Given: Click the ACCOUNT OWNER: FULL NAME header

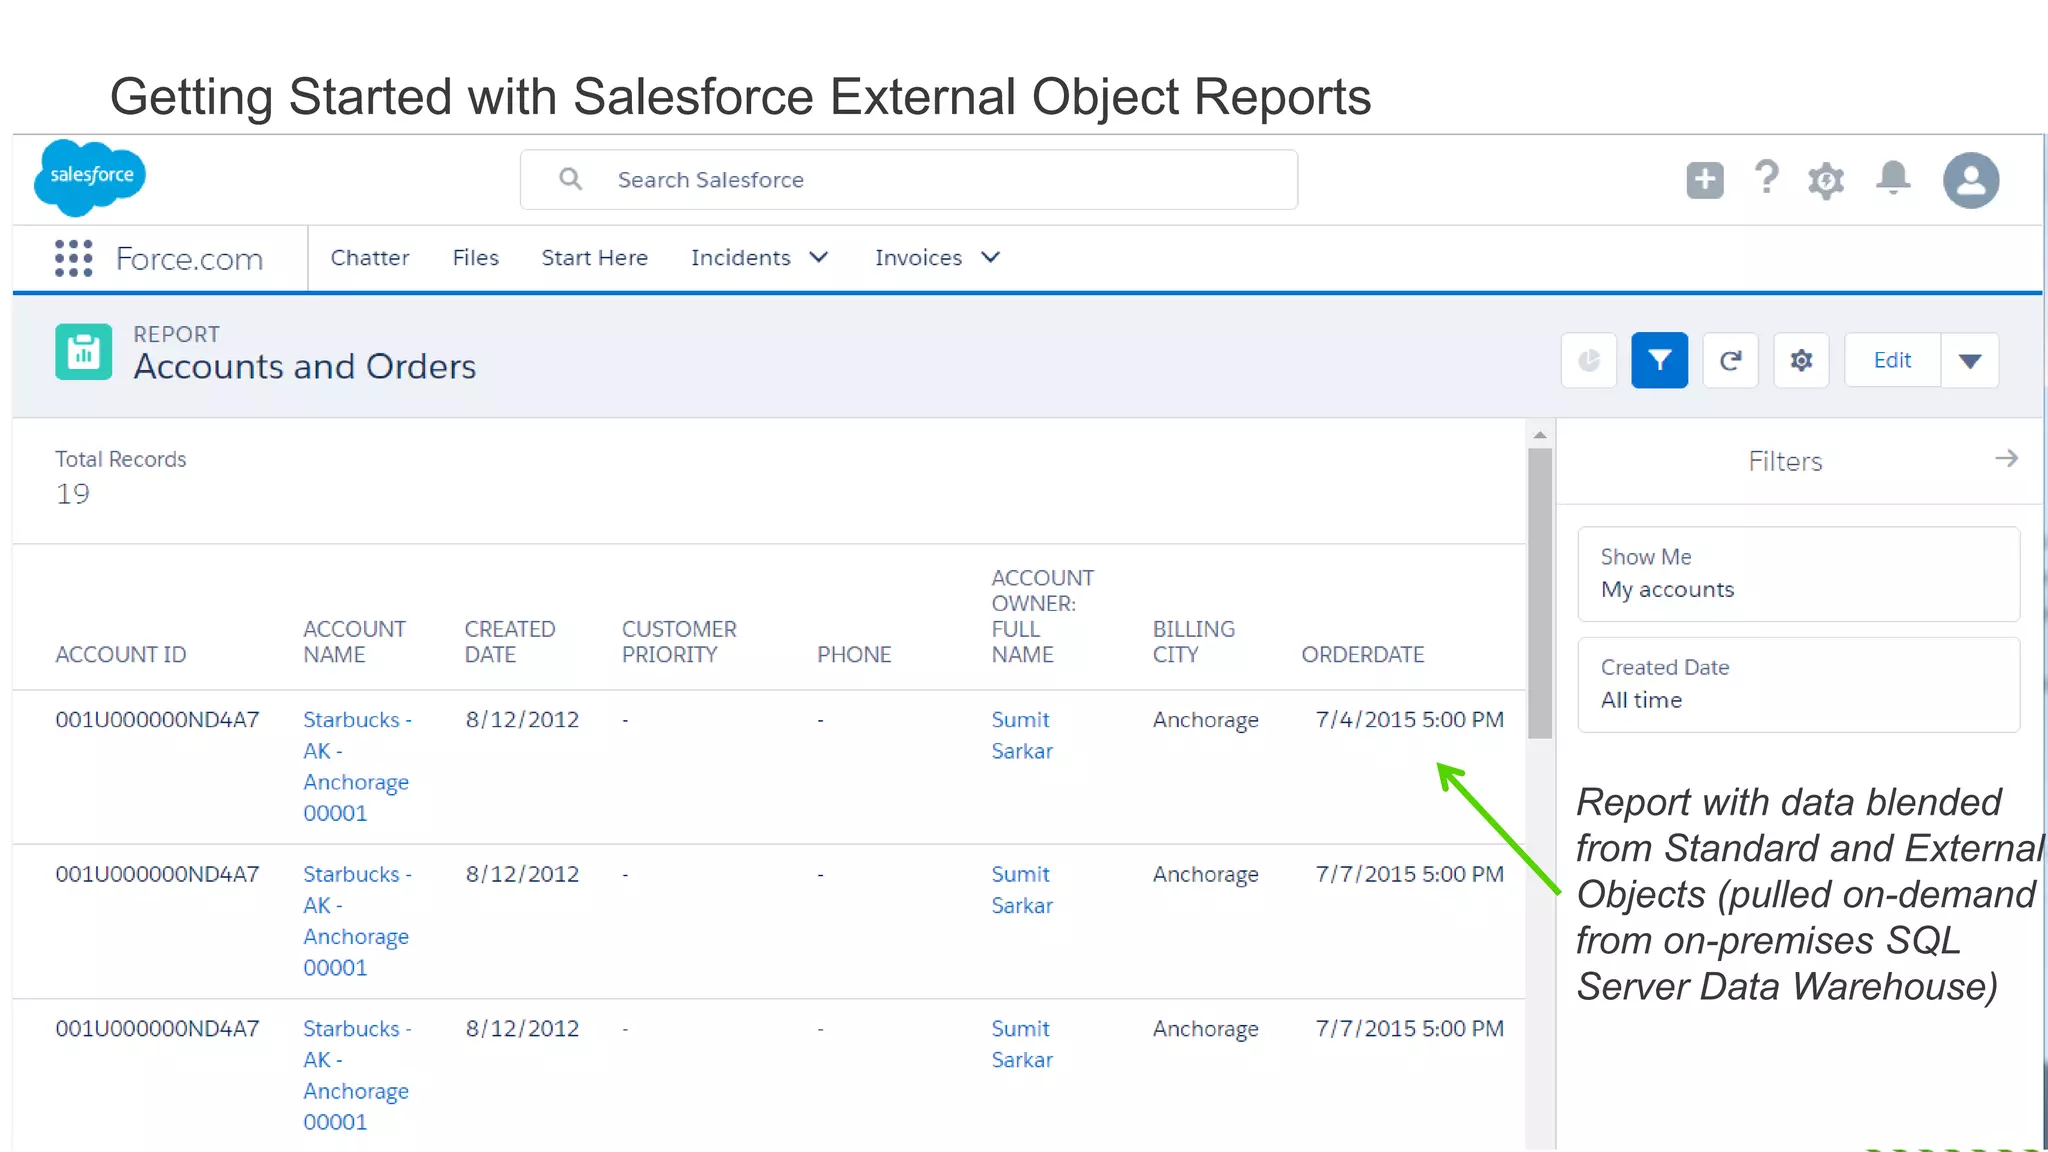Looking at the screenshot, I should 1042,616.
